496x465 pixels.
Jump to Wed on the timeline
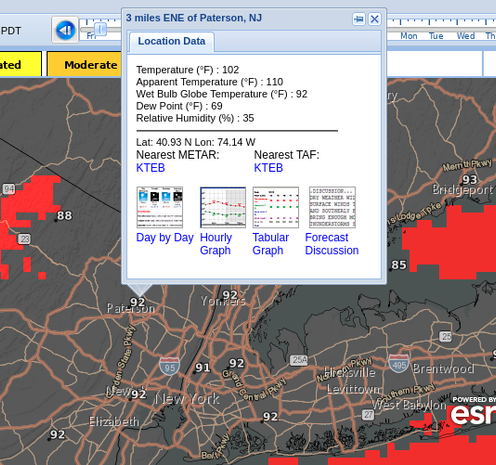coord(466,36)
